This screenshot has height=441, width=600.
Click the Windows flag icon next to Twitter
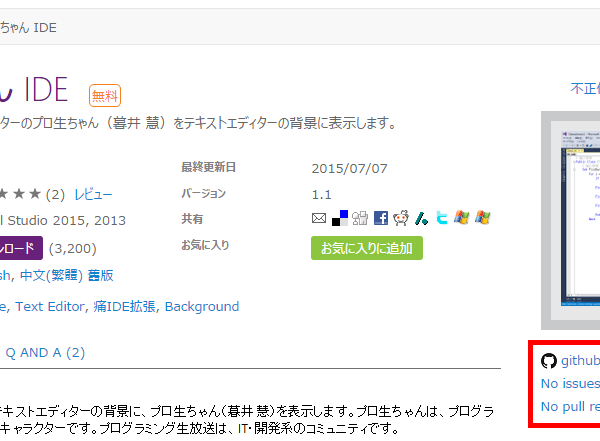click(x=462, y=217)
